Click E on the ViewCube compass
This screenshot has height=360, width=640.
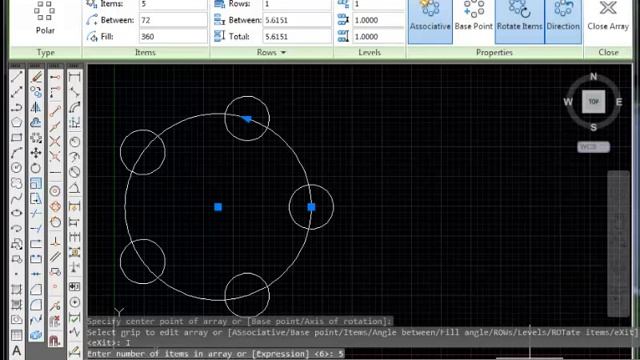point(619,102)
